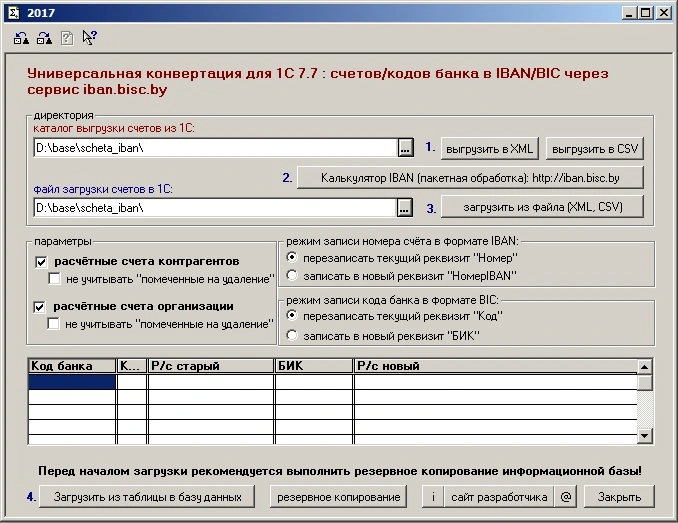Click the second toolbar icon with right-curved arrow
Image resolution: width=678 pixels, height=523 pixels.
tap(44, 39)
